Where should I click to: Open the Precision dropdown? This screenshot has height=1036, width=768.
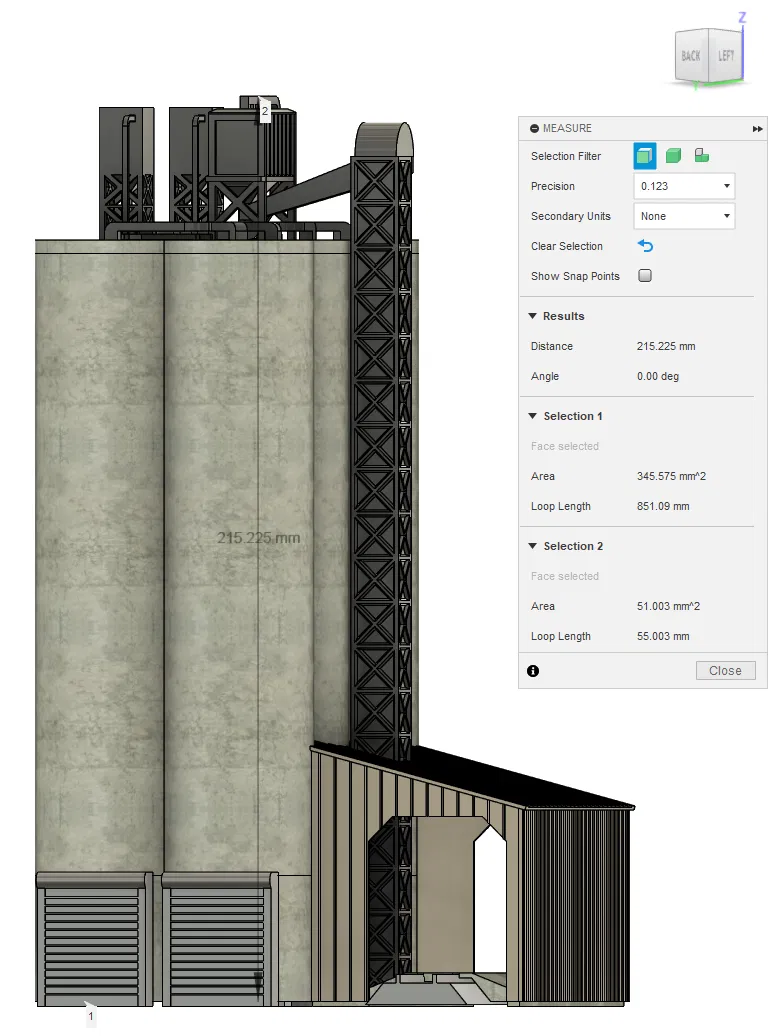click(x=684, y=186)
